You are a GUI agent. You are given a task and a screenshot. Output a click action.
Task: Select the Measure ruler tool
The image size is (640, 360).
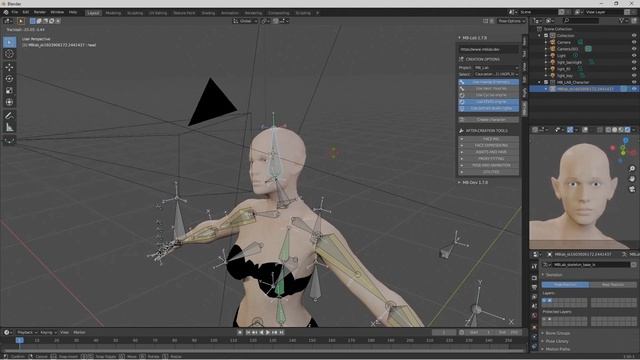point(9,128)
